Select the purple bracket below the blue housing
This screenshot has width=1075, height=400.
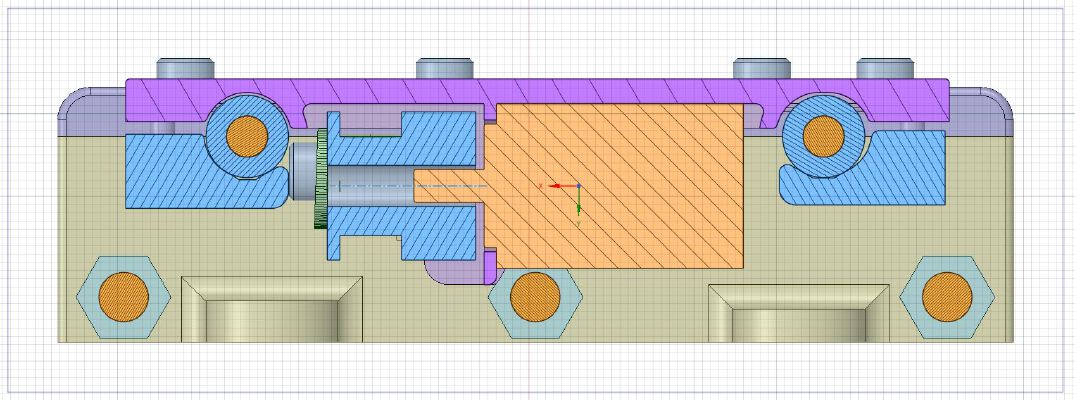(461, 272)
